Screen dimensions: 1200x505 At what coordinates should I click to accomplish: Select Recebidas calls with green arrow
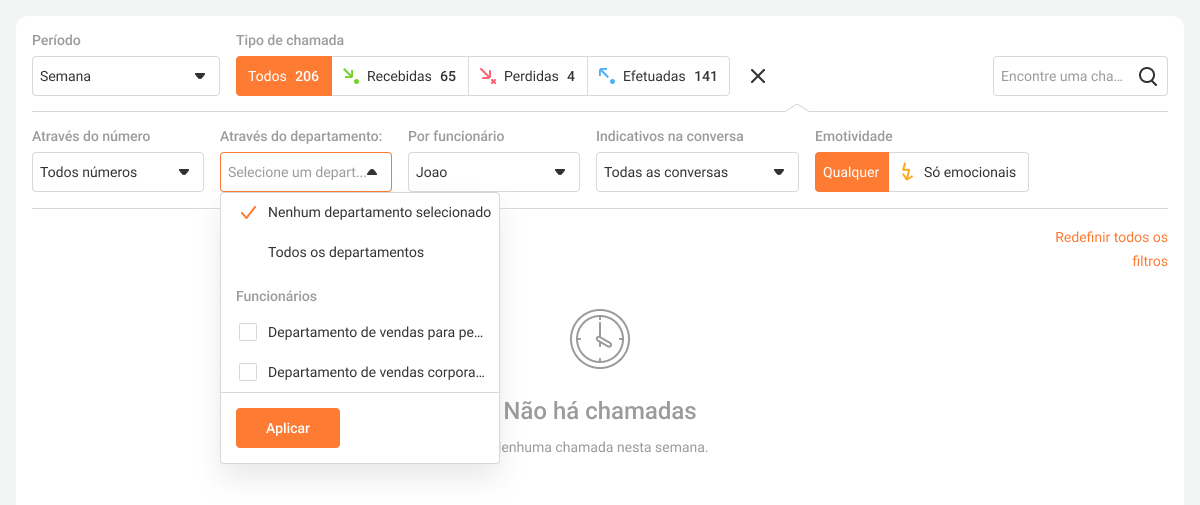pos(400,76)
